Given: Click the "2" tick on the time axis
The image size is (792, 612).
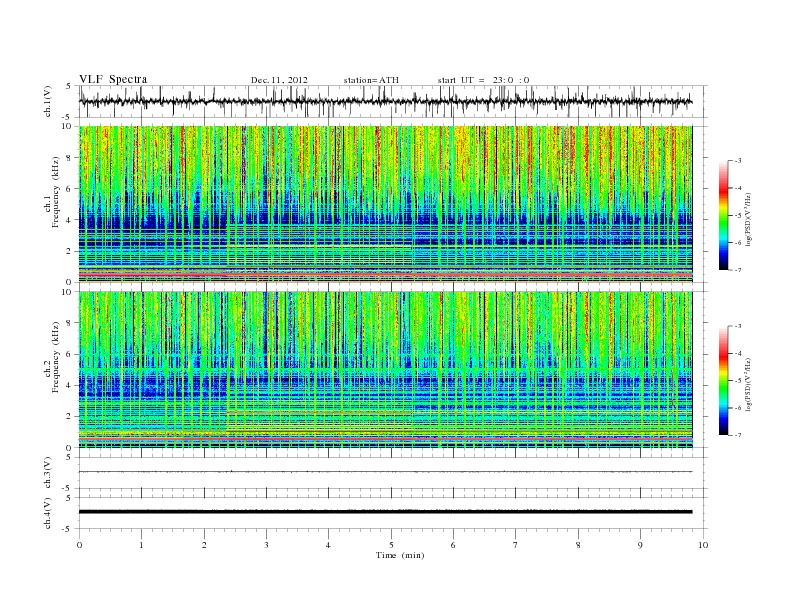Looking at the screenshot, I should [x=204, y=545].
